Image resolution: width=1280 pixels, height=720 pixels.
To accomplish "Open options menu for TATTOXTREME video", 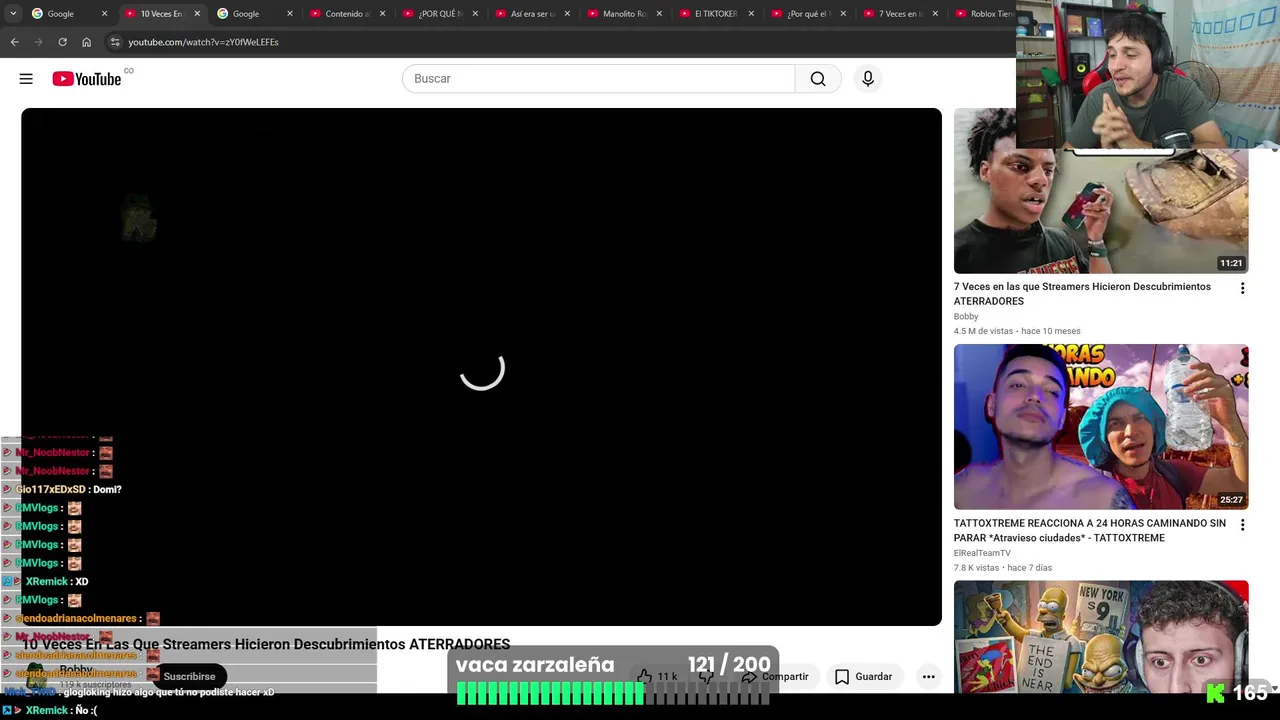I will click(x=1242, y=524).
